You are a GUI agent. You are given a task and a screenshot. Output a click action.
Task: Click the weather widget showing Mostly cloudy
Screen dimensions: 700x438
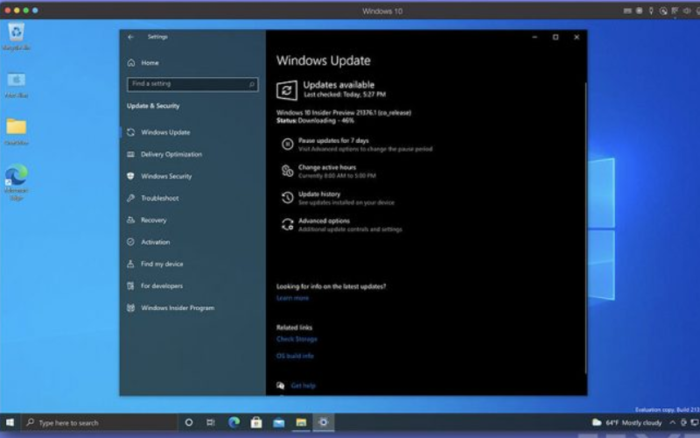tap(627, 422)
